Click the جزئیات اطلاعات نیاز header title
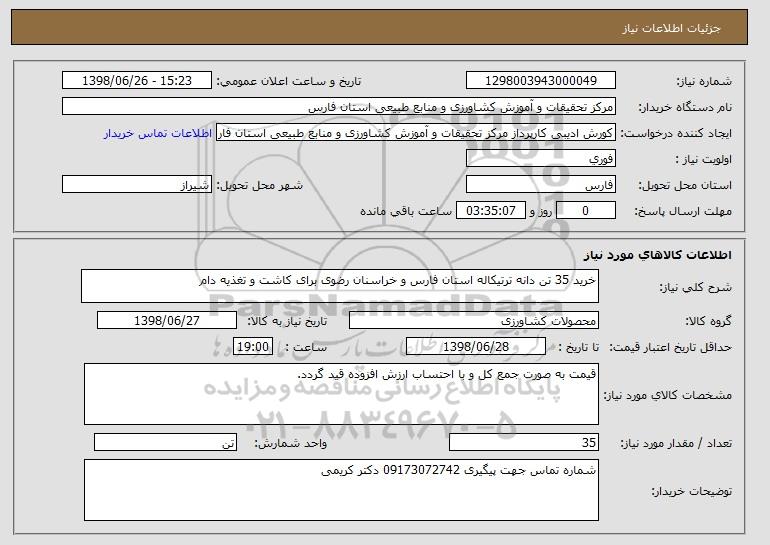The image size is (770, 545). point(671,28)
